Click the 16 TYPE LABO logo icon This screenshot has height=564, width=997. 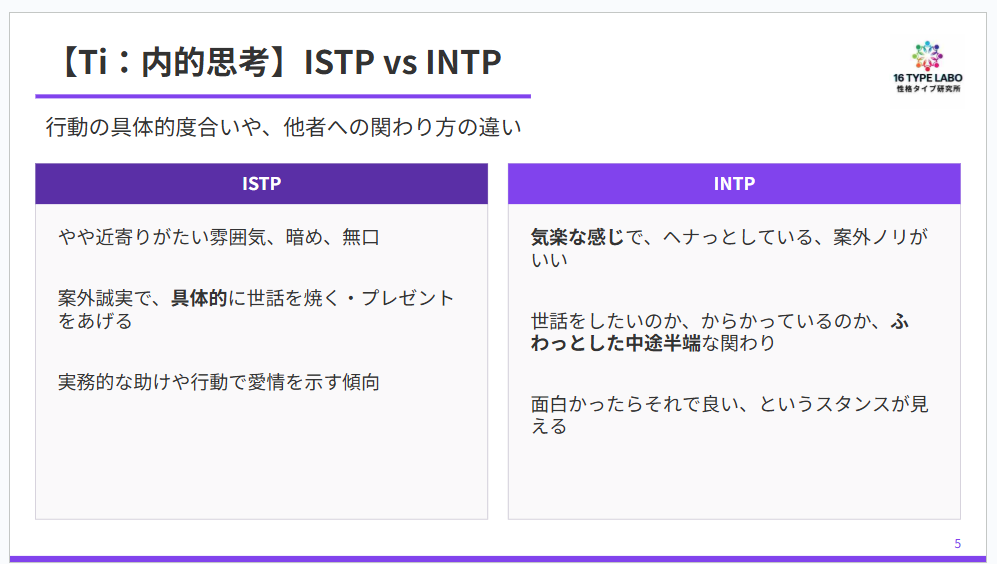[x=927, y=55]
